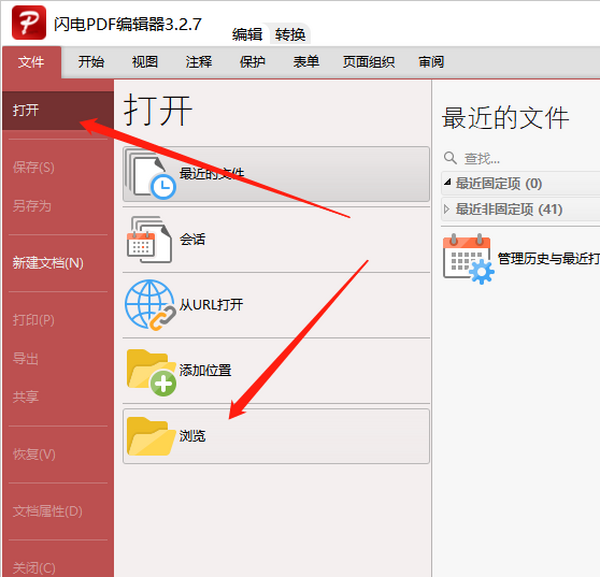Click the 从URL打开 globe link icon

(x=150, y=305)
